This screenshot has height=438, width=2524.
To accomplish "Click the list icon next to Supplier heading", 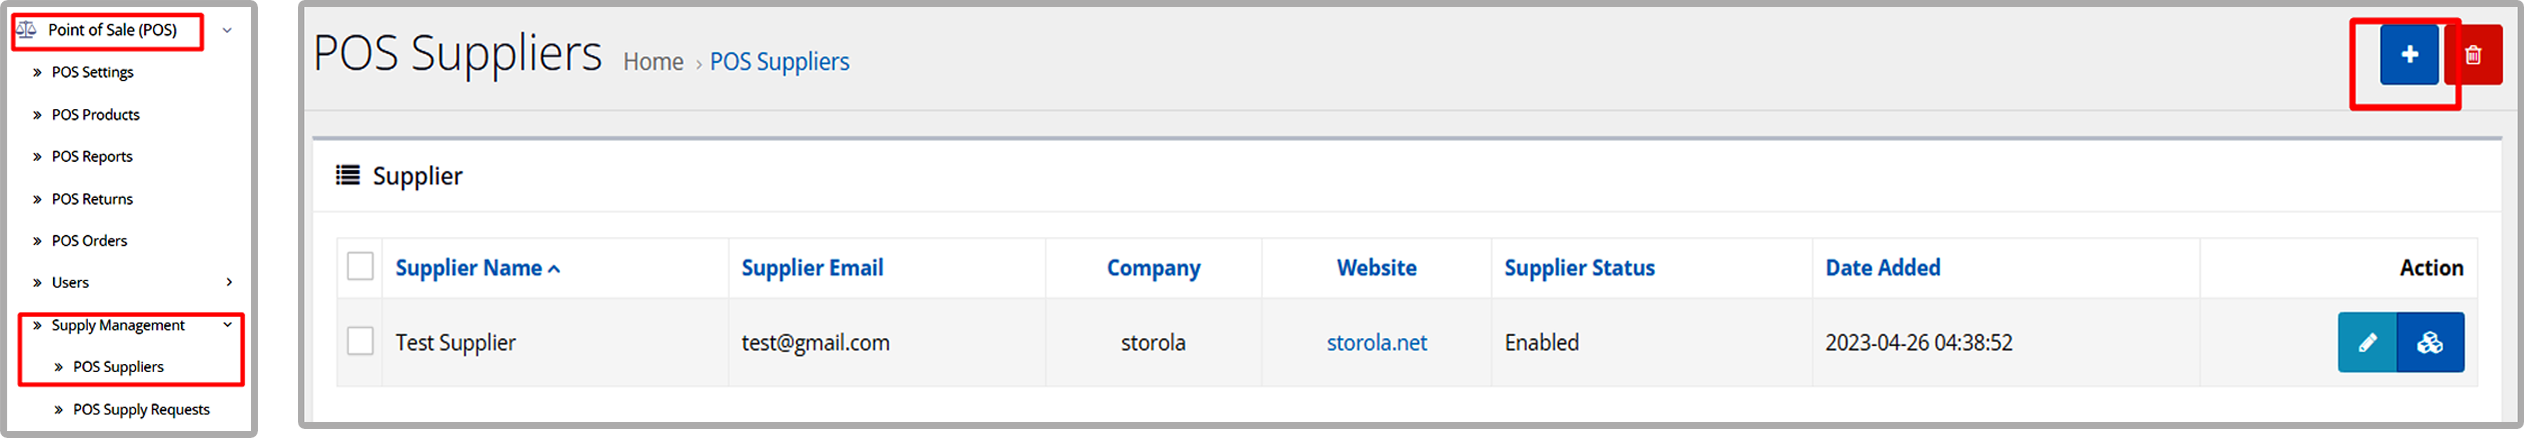I will pyautogui.click(x=347, y=176).
